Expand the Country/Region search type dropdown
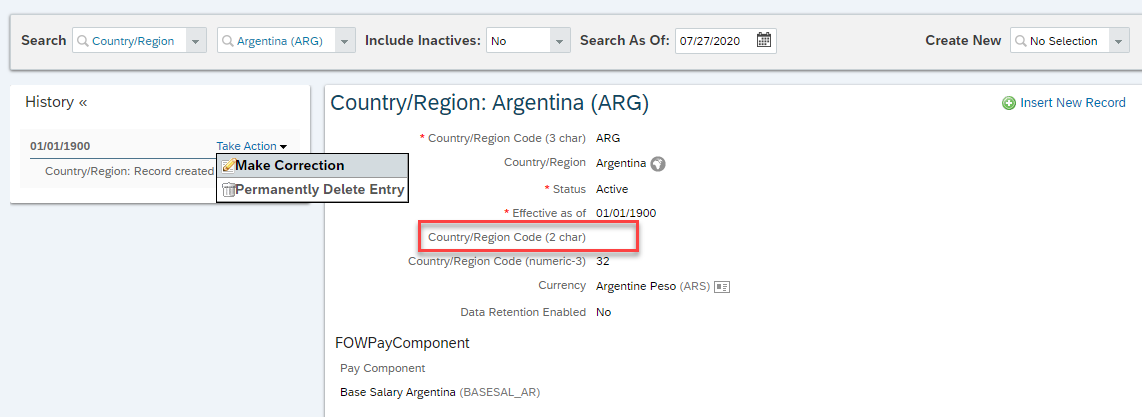 (195, 41)
